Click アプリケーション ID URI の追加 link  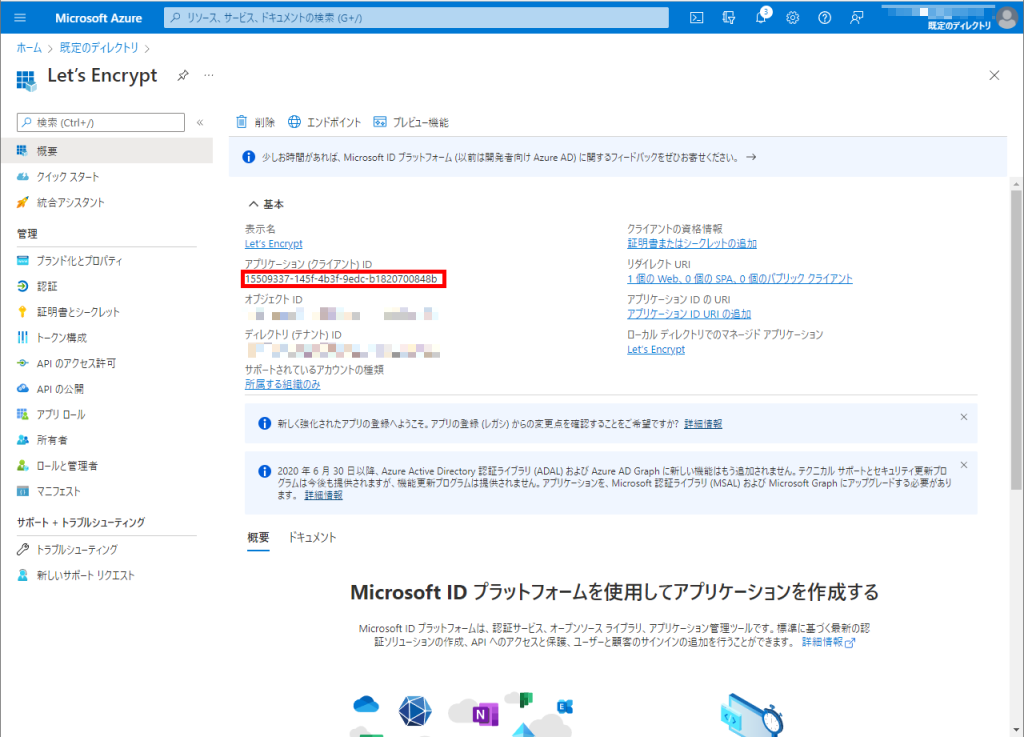(x=688, y=314)
